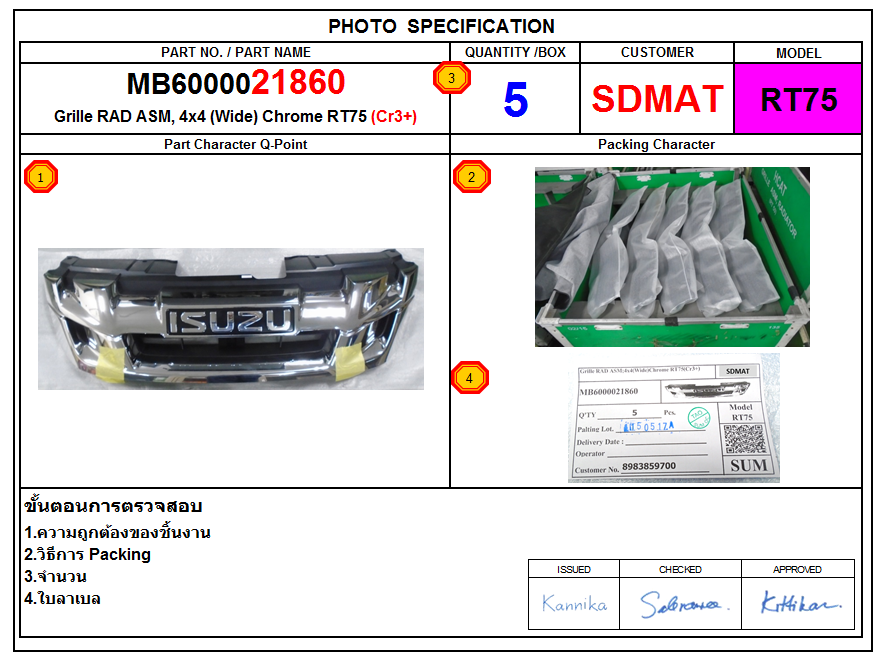Image resolution: width=887 pixels, height=665 pixels.
Task: Click the ISUZU emblem on the grille
Action: pos(231,321)
